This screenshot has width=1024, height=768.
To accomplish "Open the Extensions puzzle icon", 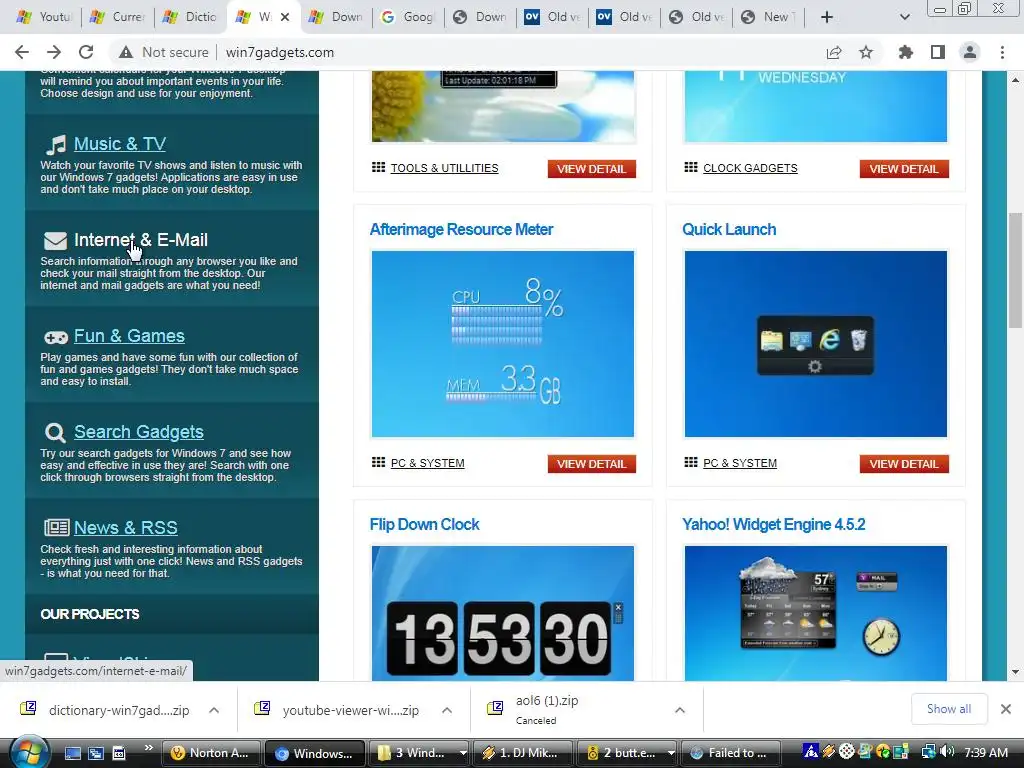I will tap(905, 52).
